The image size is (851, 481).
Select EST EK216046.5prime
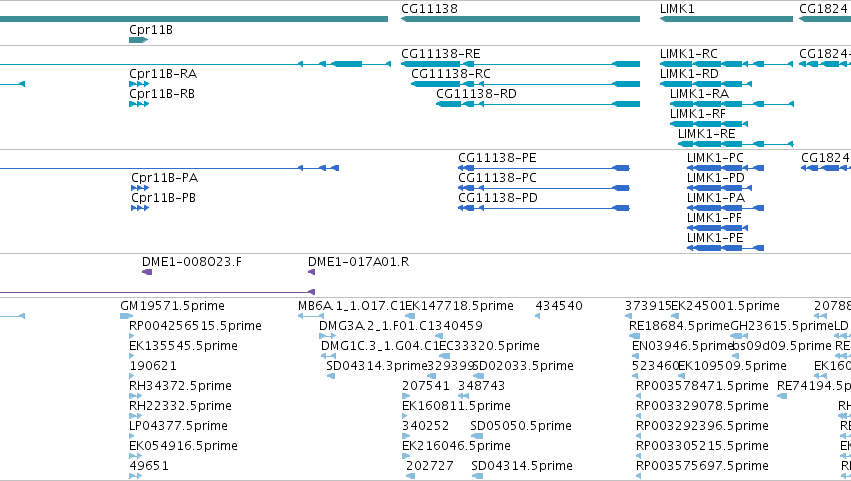point(456,447)
